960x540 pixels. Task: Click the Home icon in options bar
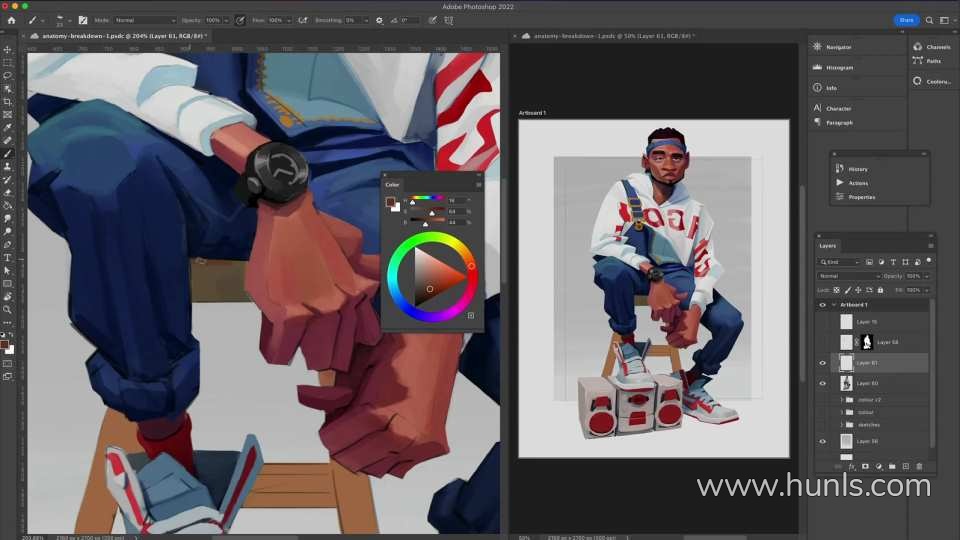[11, 20]
